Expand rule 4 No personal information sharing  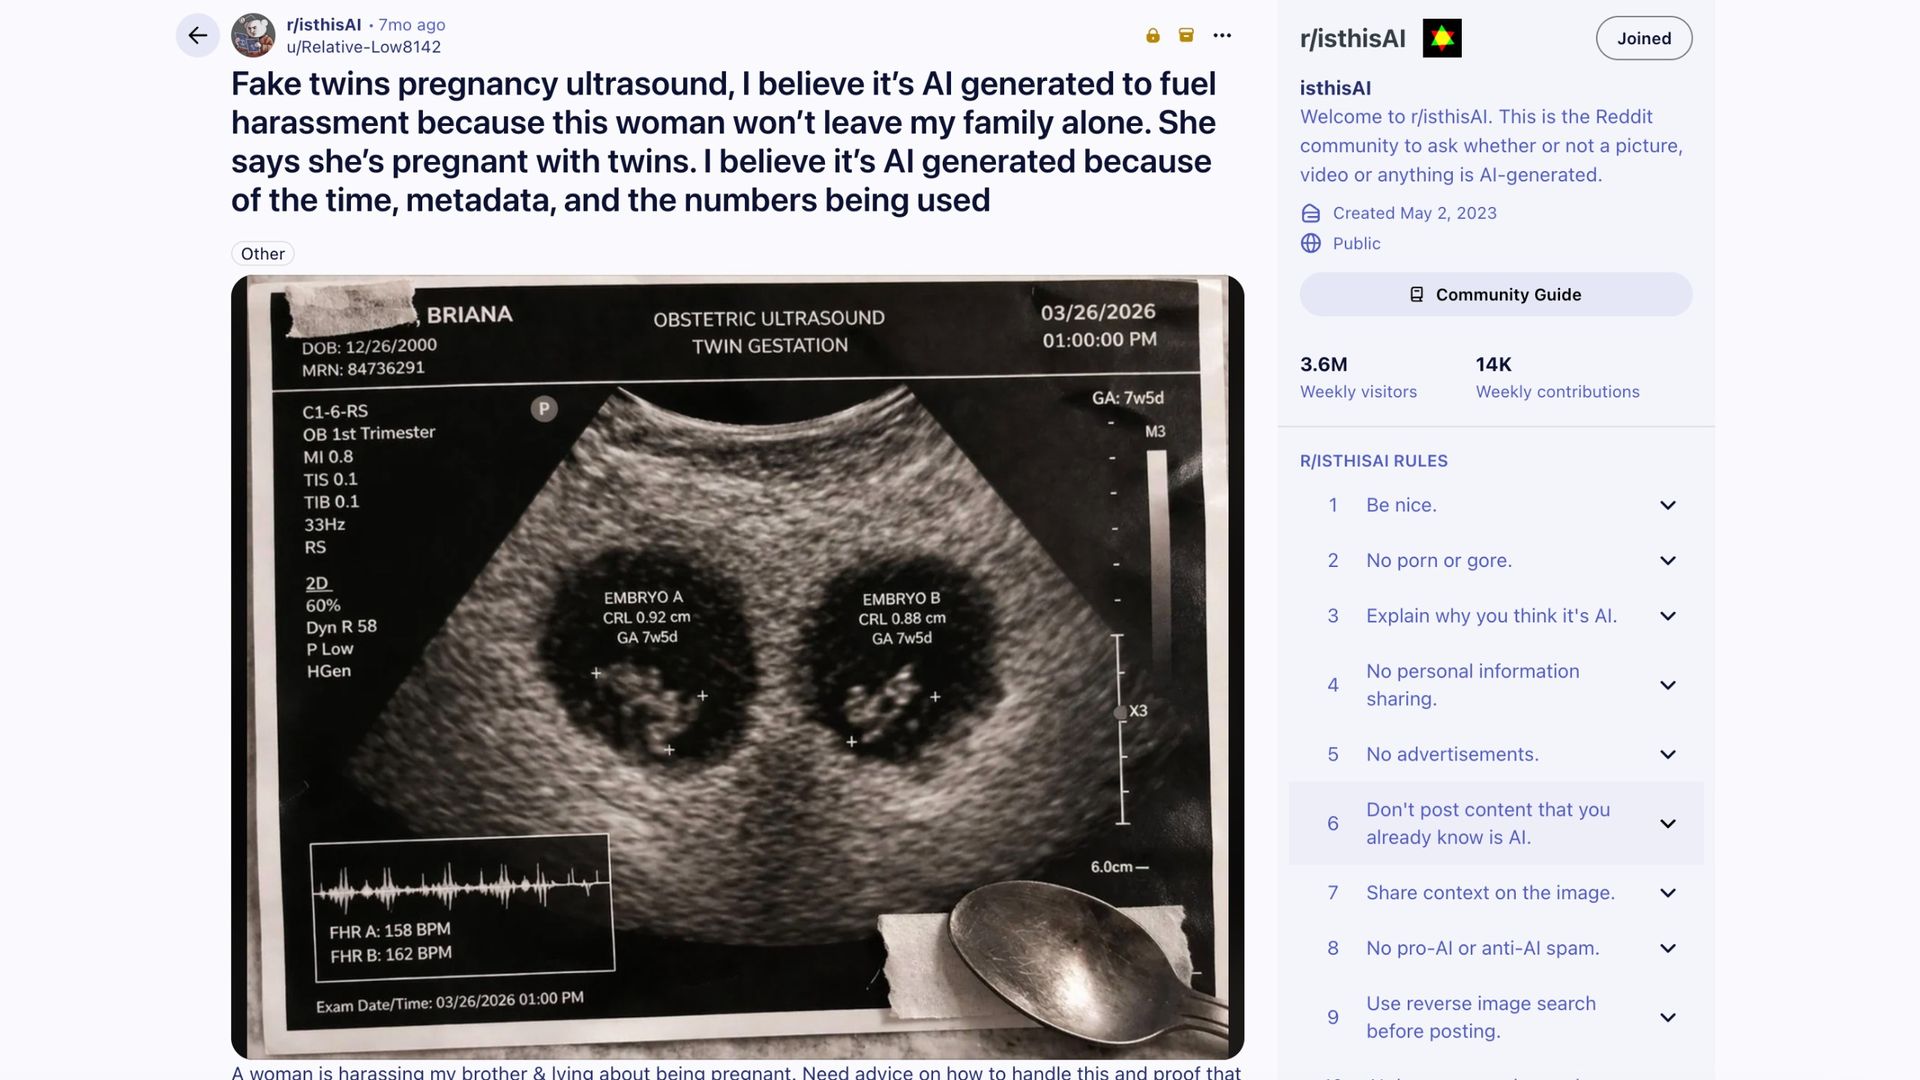click(x=1496, y=685)
